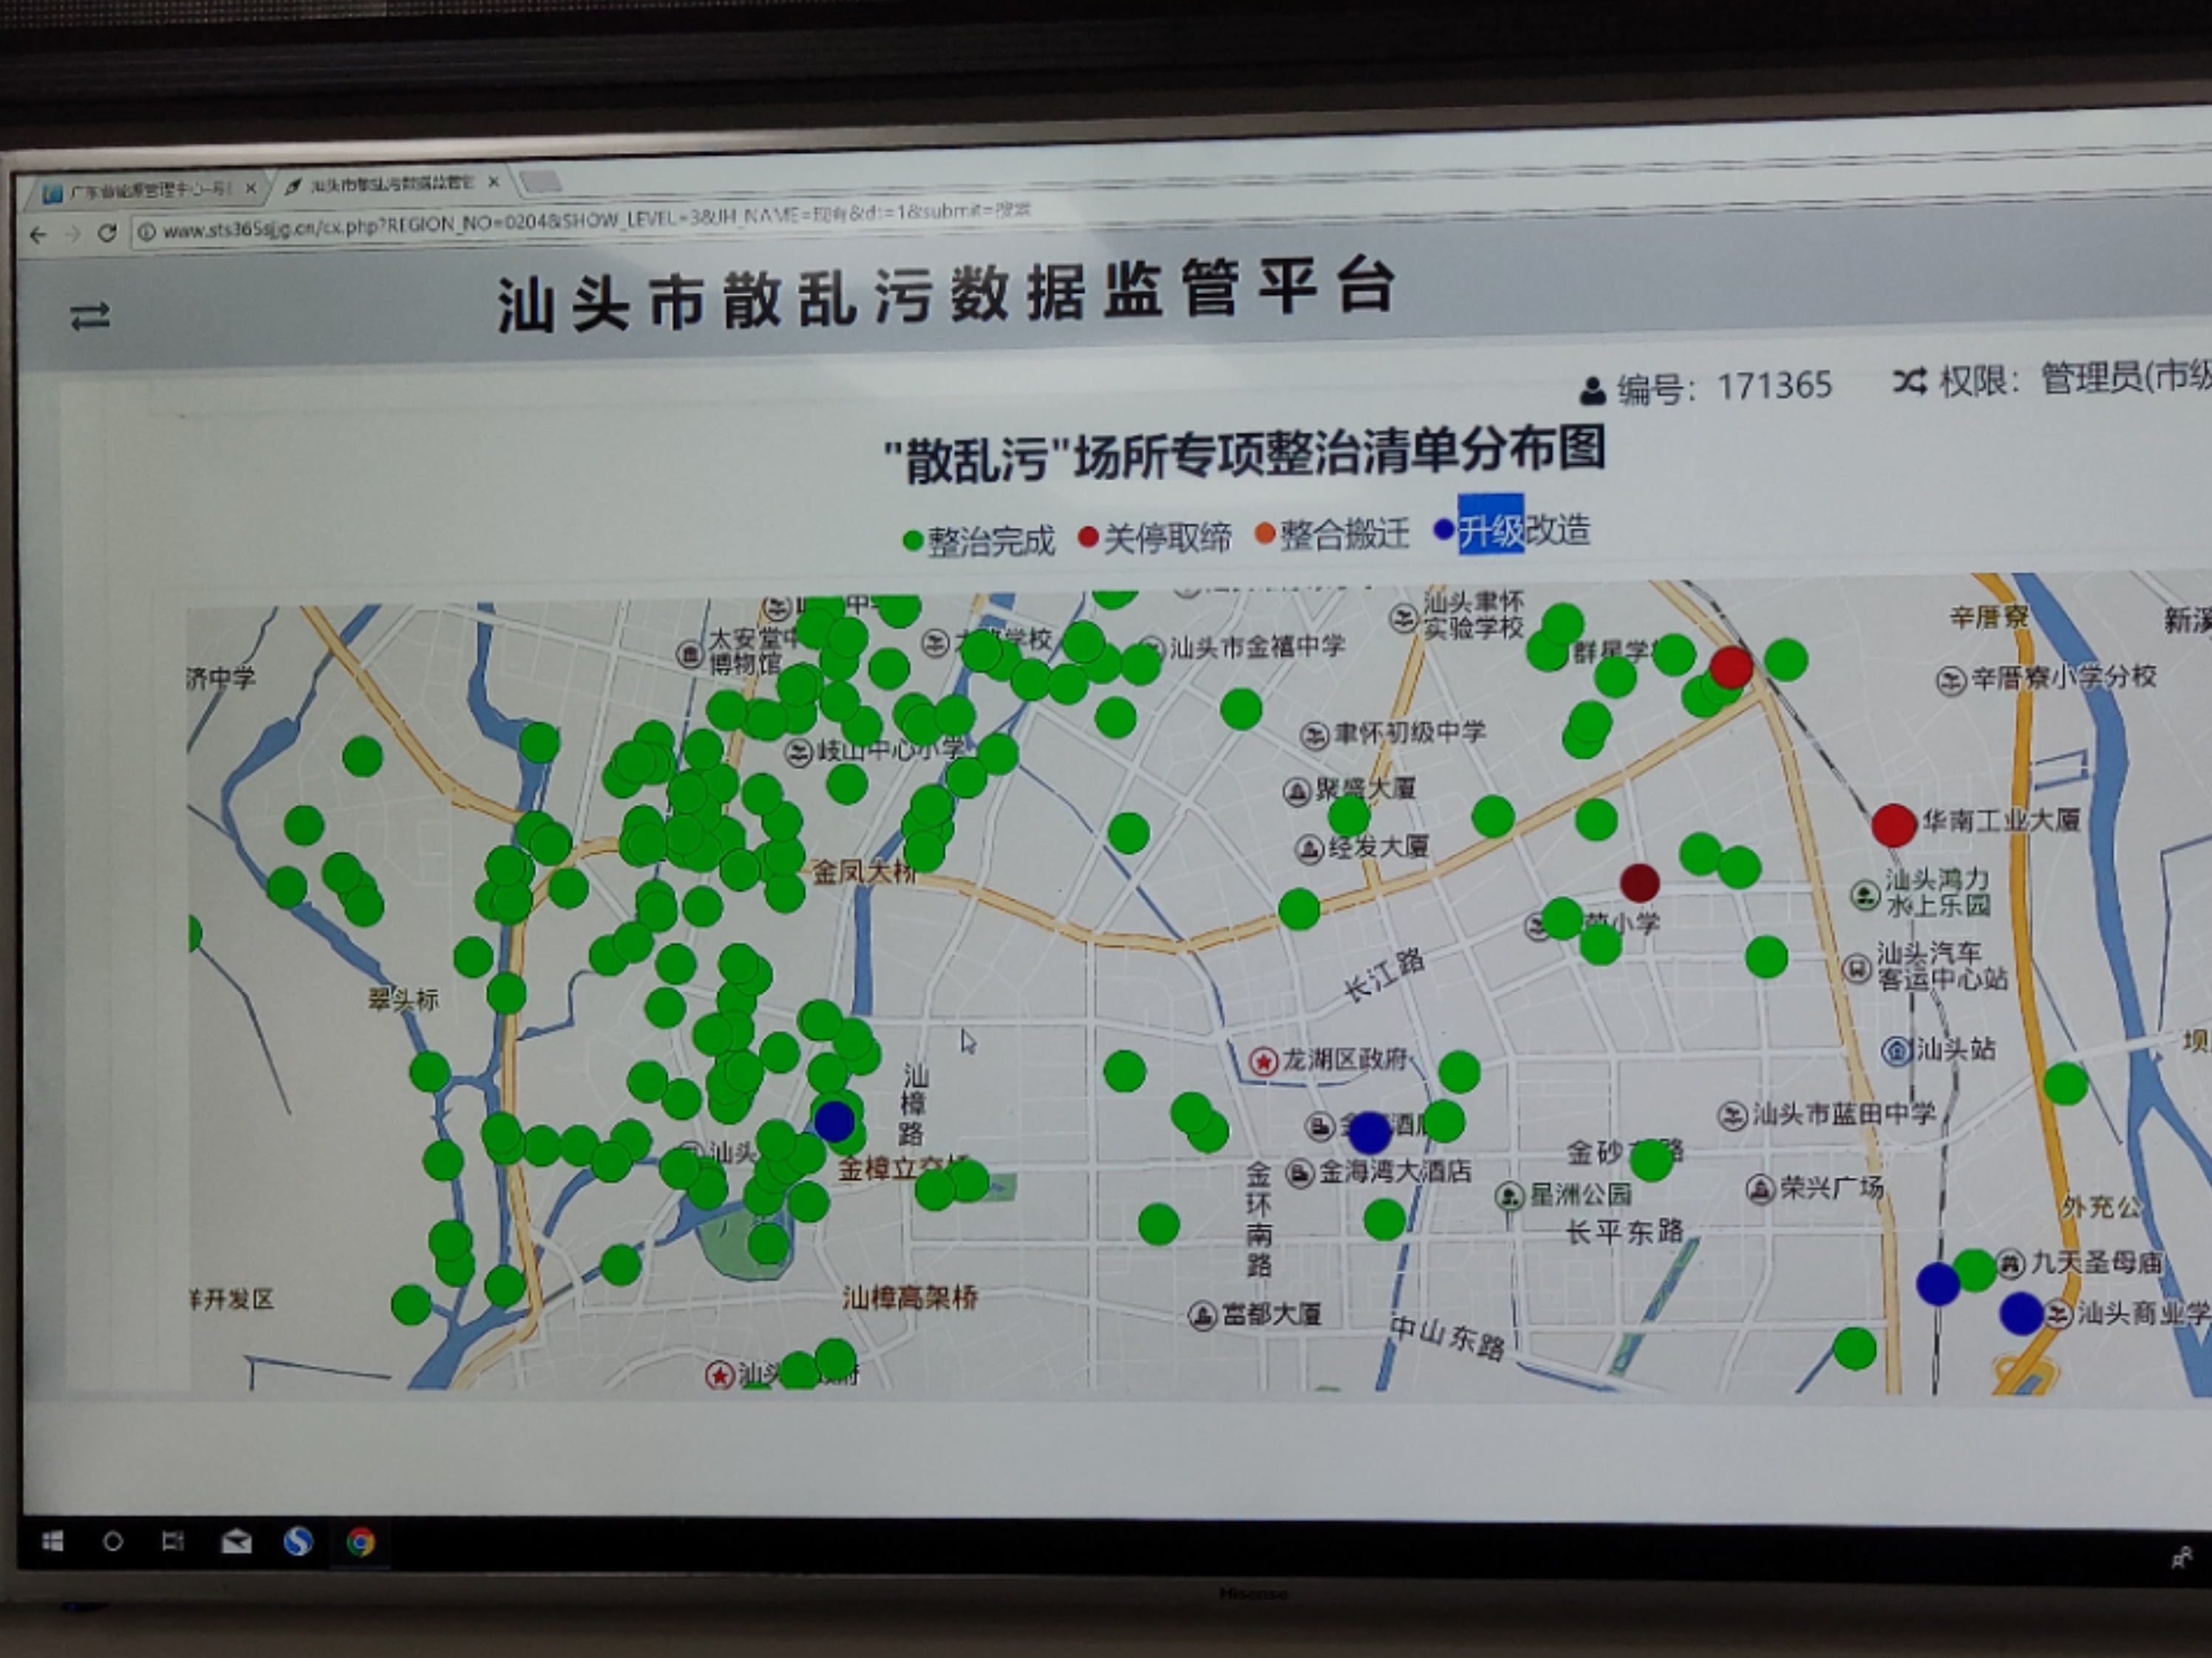Image resolution: width=2212 pixels, height=1658 pixels.
Task: Open Mail app from taskbar
Action: [x=236, y=1542]
